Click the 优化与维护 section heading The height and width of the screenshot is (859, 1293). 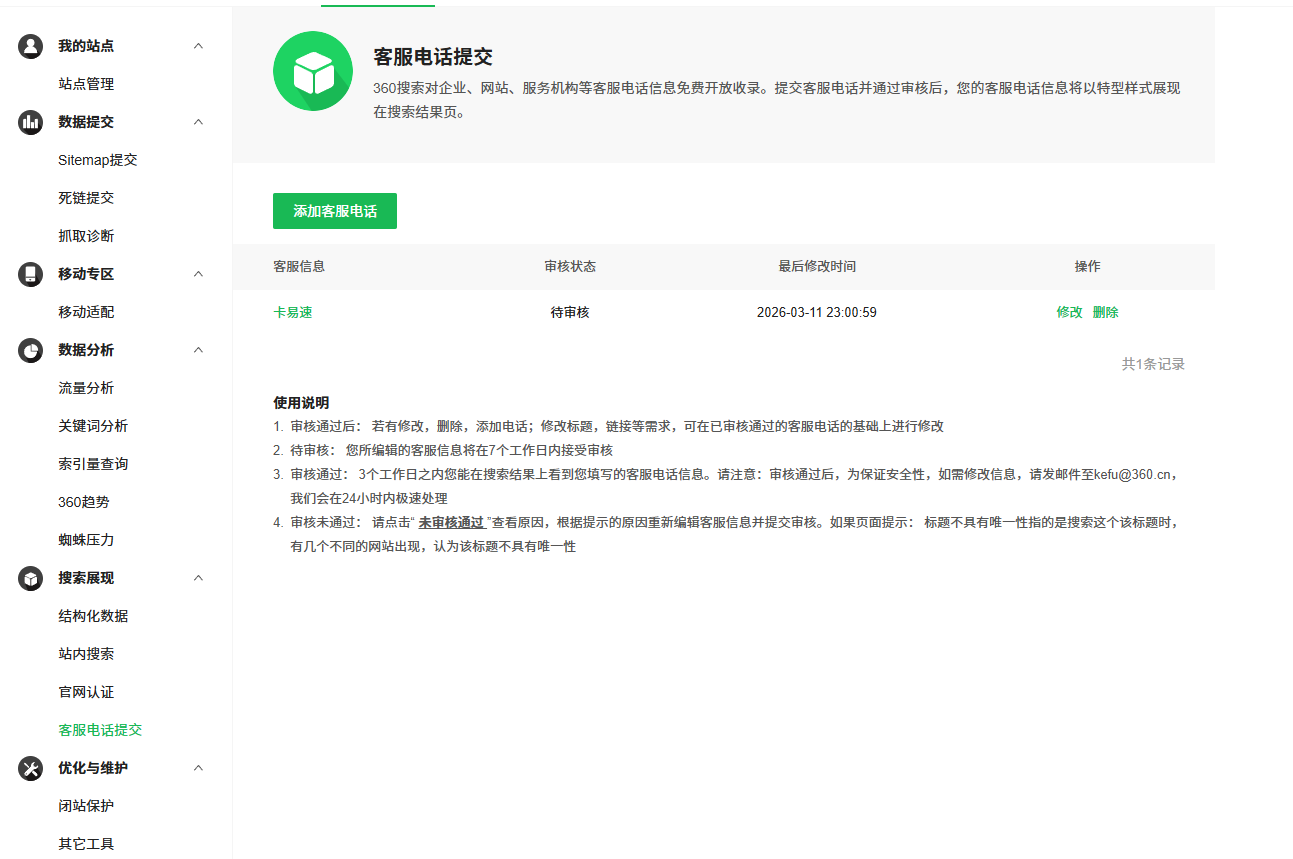pyautogui.click(x=93, y=768)
